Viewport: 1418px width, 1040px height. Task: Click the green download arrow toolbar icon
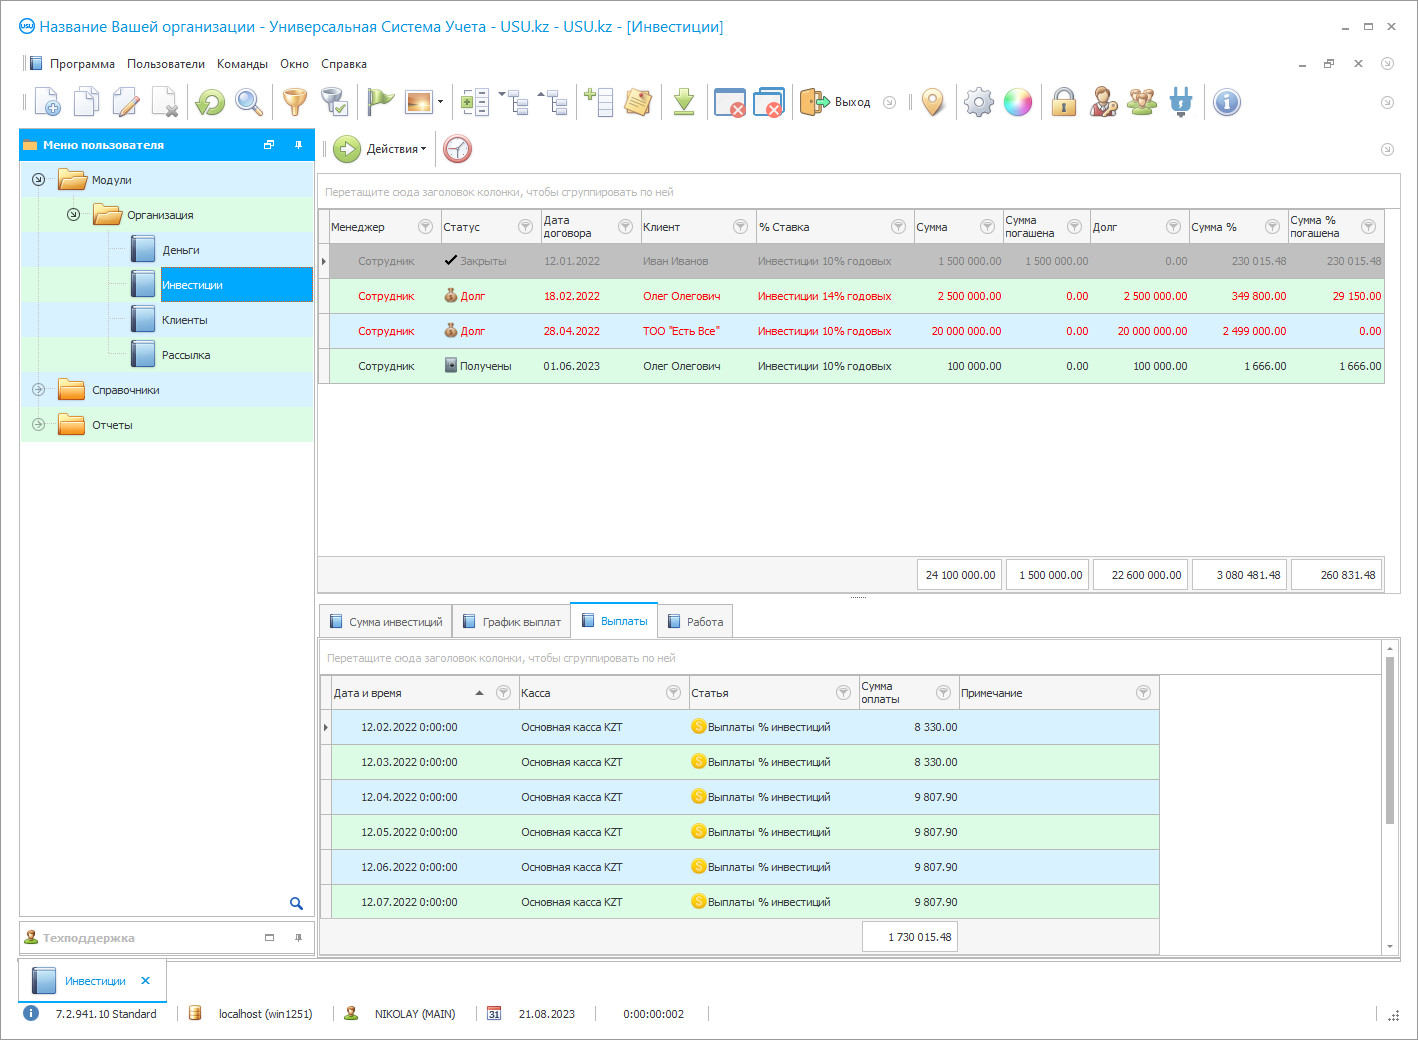tap(684, 102)
